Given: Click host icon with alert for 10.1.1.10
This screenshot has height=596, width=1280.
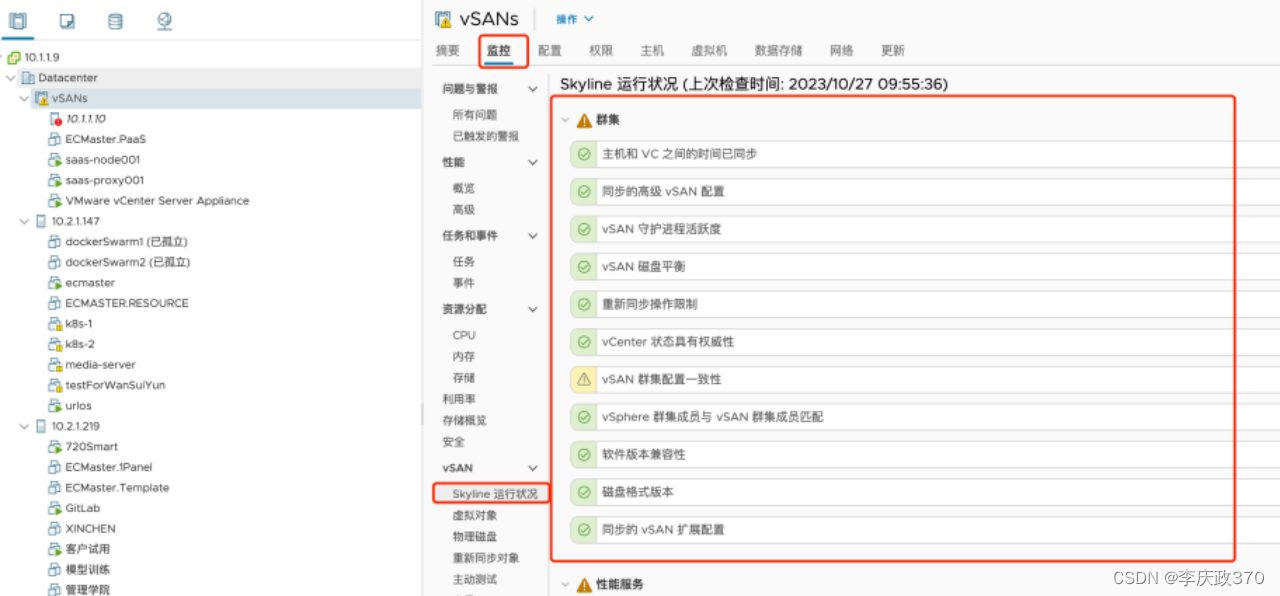Looking at the screenshot, I should click(x=55, y=119).
